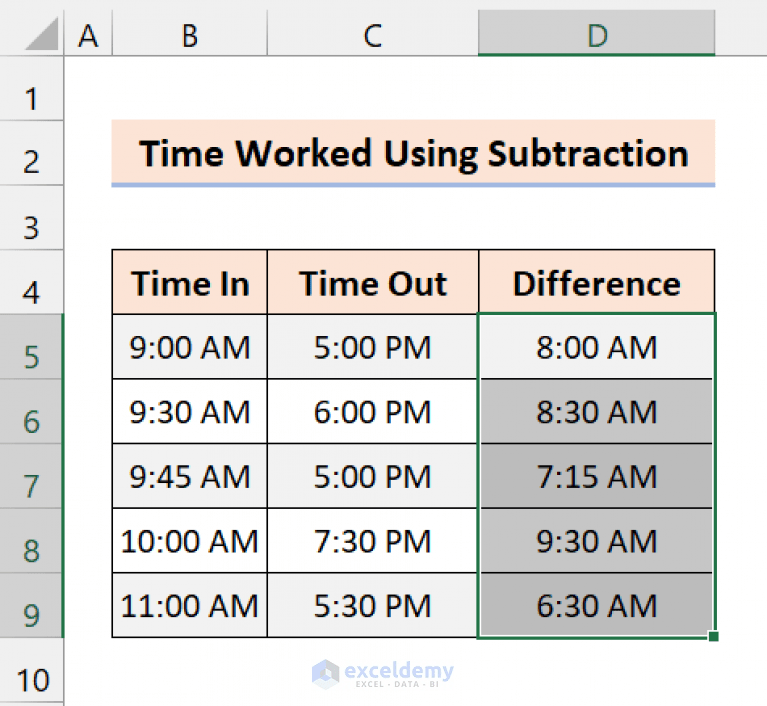The height and width of the screenshot is (706, 767).
Task: Select row 3 header
Action: [31, 218]
